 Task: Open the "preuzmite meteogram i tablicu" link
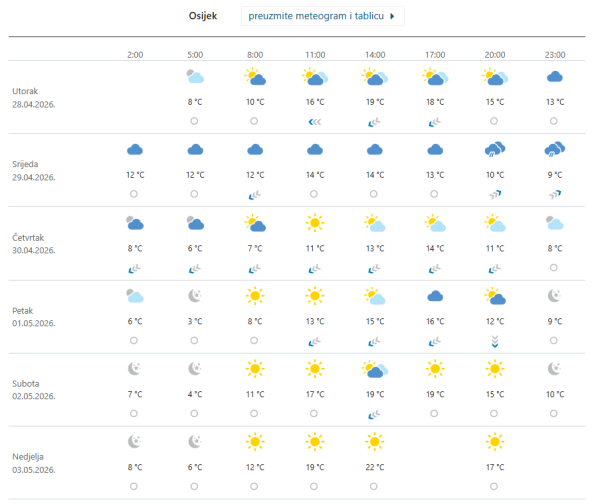click(321, 17)
